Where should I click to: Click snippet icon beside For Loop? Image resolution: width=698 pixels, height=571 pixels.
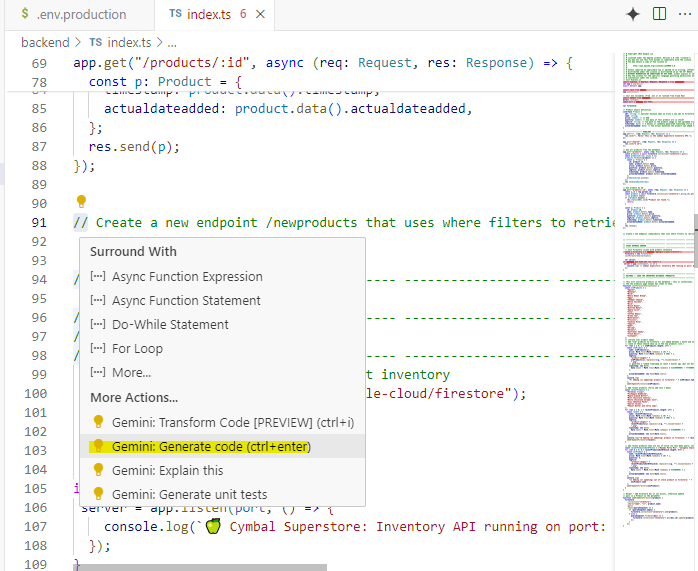coord(98,348)
